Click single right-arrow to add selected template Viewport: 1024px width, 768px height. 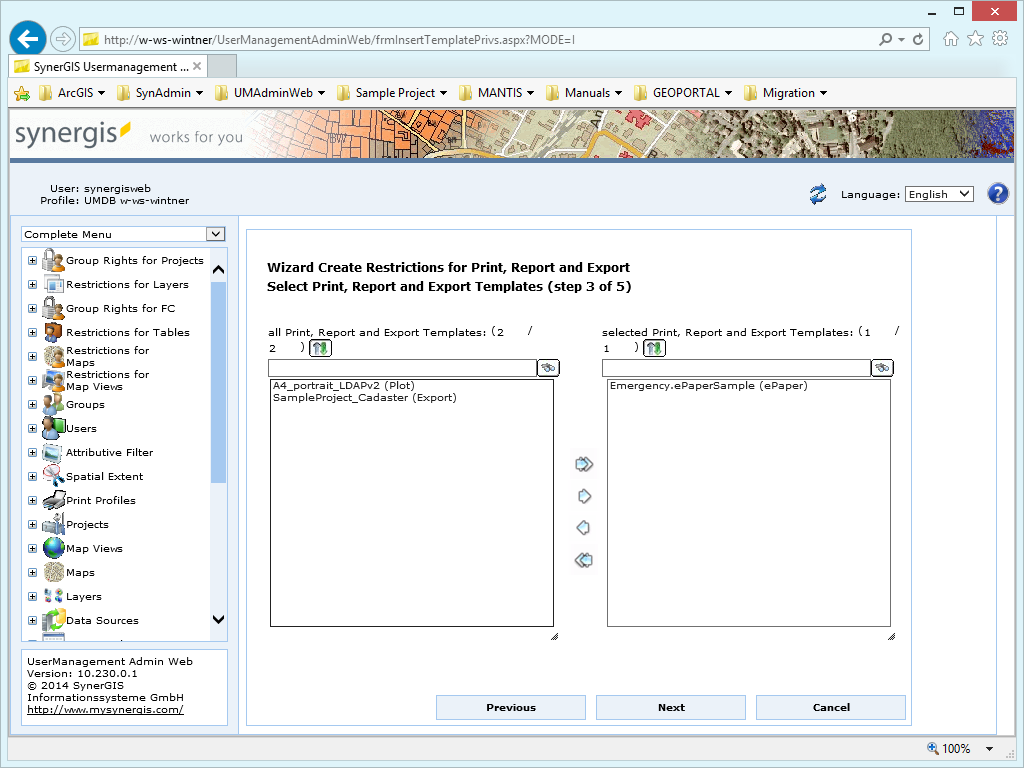tap(584, 495)
